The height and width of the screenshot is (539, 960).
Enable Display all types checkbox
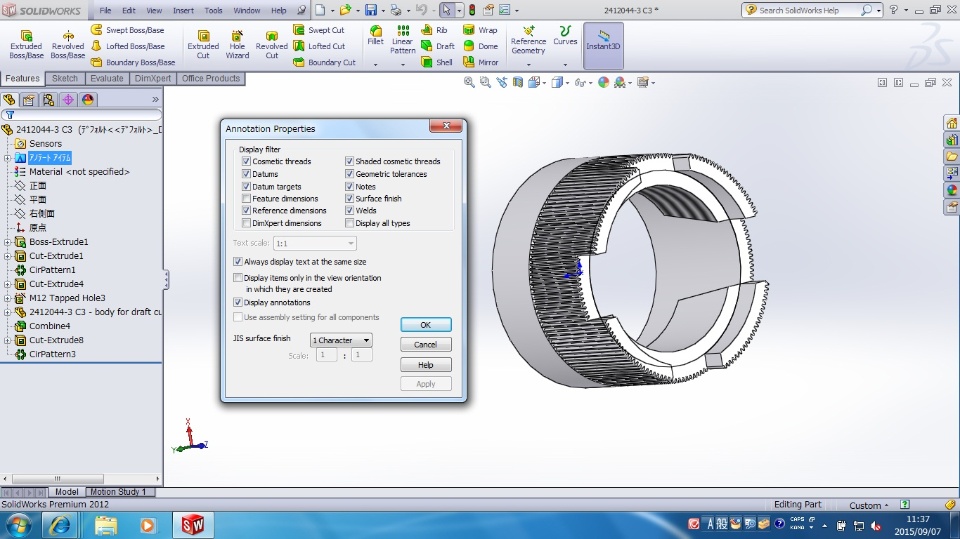pyautogui.click(x=349, y=223)
